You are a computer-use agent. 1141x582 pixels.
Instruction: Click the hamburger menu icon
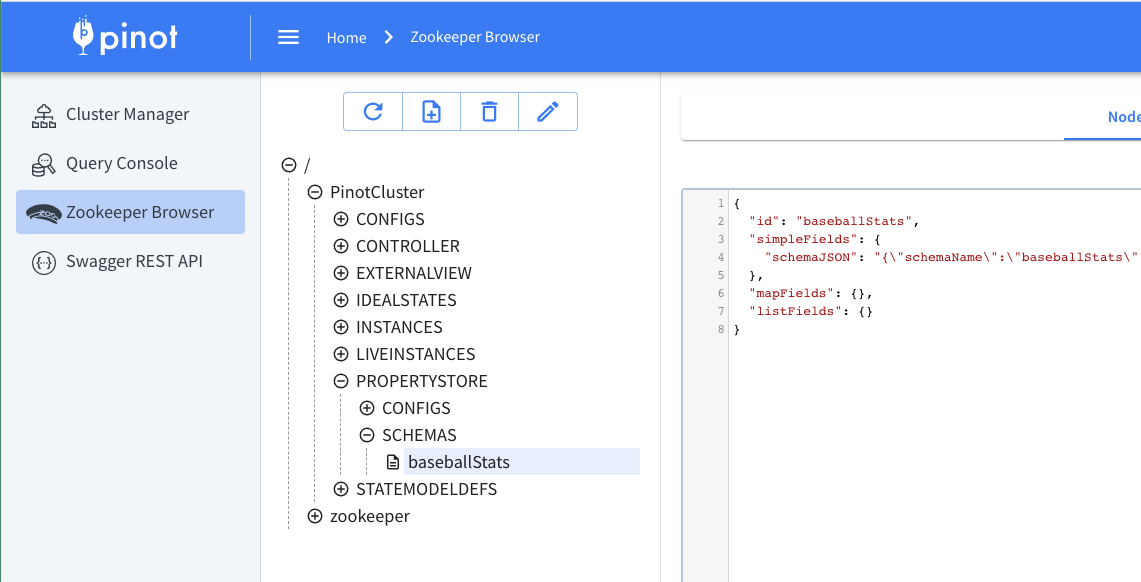[x=288, y=37]
